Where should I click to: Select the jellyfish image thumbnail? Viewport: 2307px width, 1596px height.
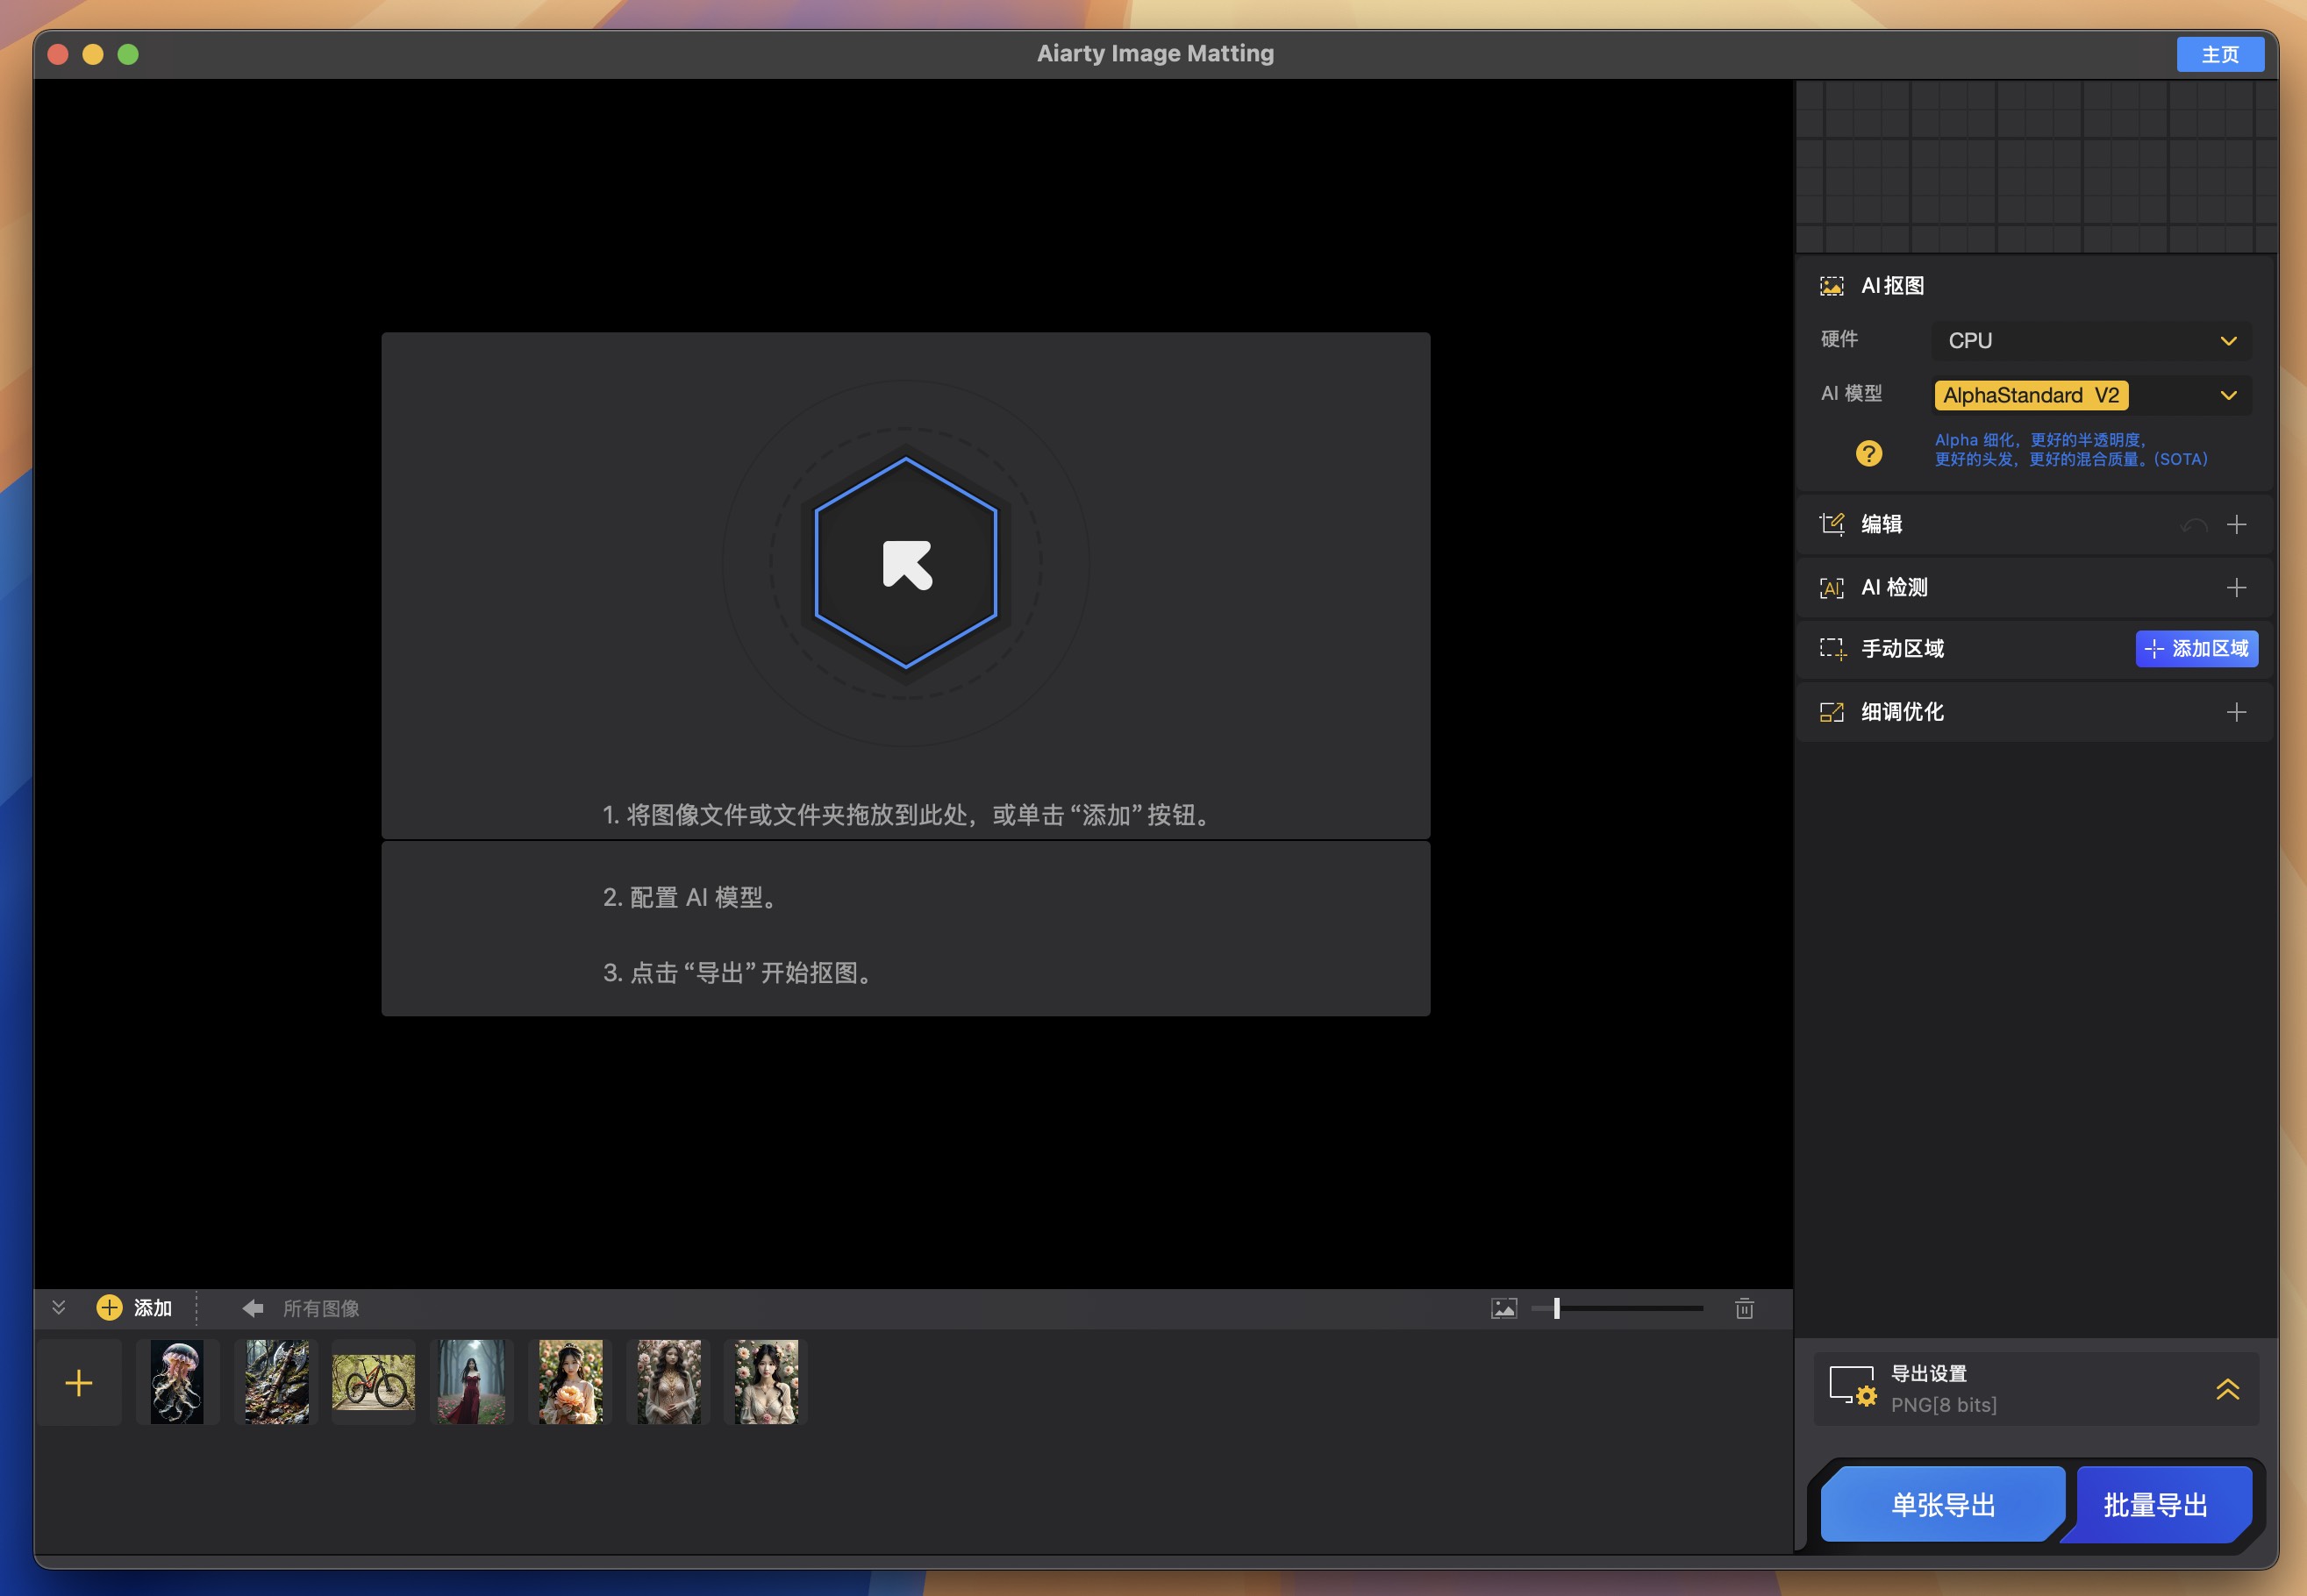(175, 1382)
